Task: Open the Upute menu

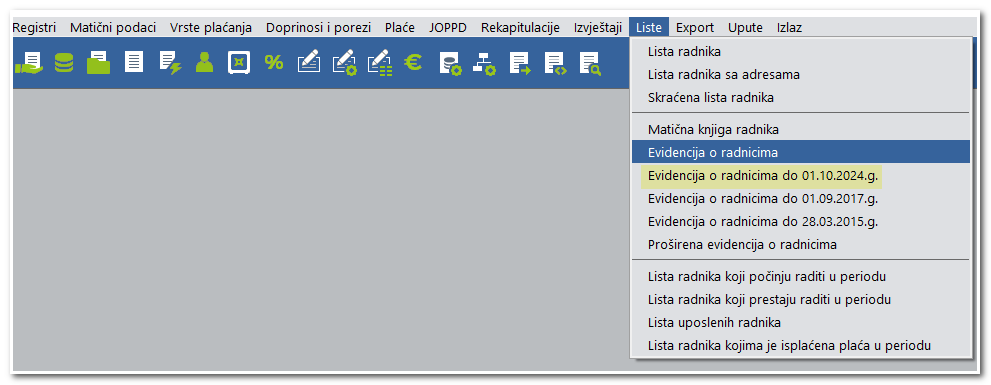Action: click(745, 27)
